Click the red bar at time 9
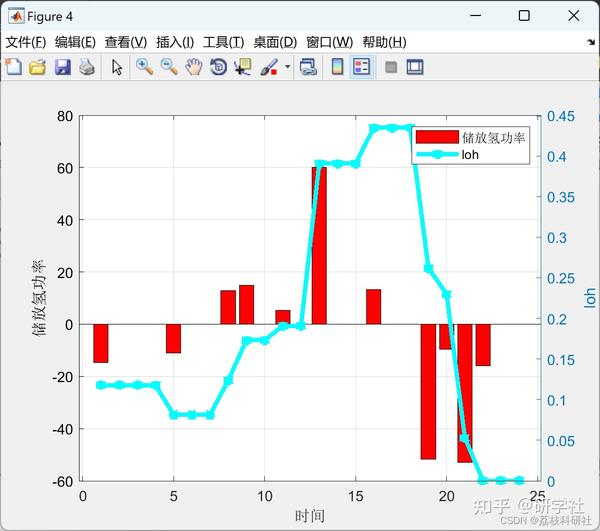Screen dimensions: 600x531 point(246,305)
